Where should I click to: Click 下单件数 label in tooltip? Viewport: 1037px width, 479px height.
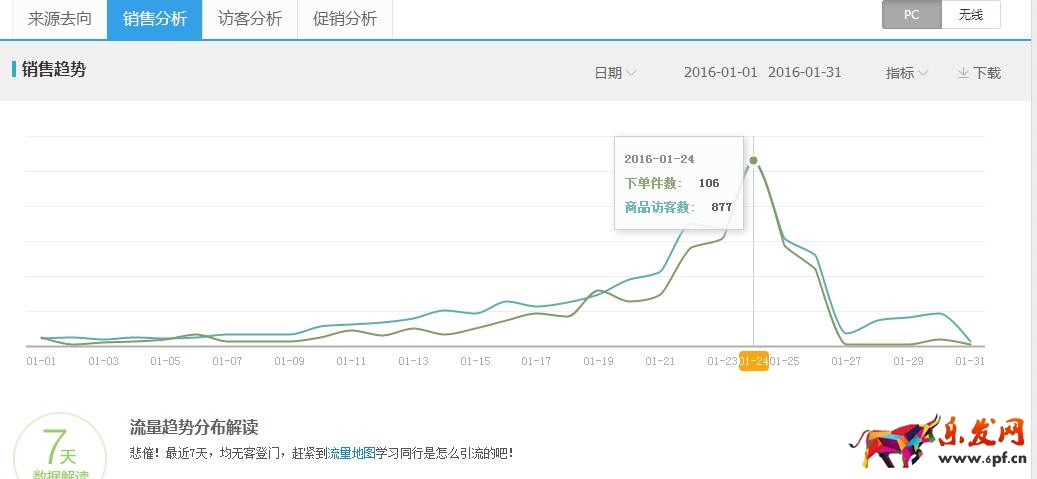click(653, 183)
